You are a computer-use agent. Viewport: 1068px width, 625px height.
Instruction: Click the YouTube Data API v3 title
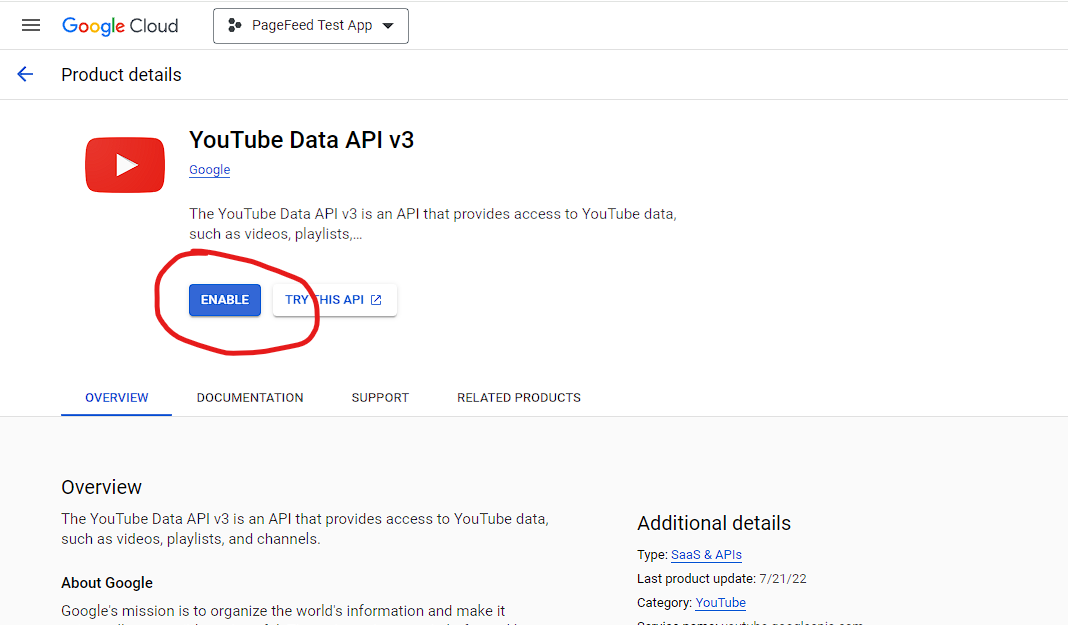point(301,140)
